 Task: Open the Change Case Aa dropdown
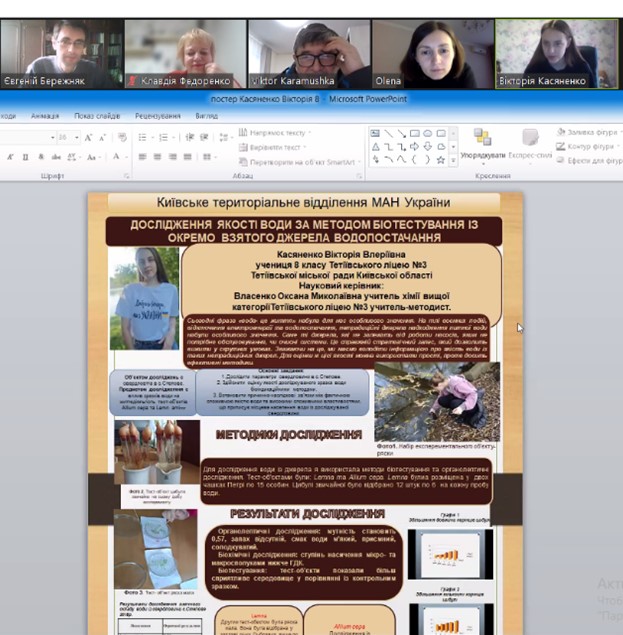[93, 157]
